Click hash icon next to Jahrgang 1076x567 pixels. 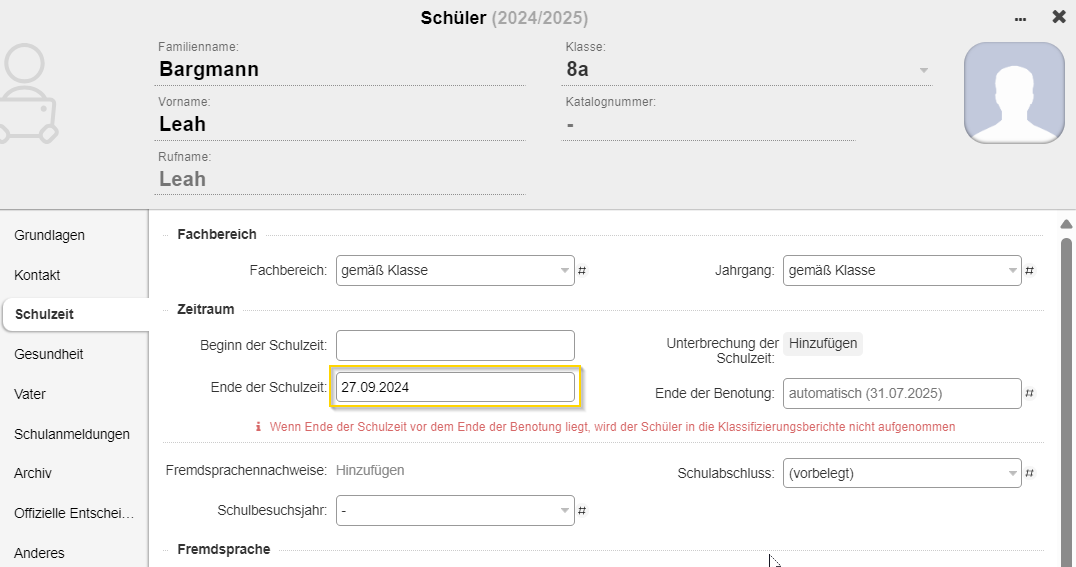point(1029,270)
